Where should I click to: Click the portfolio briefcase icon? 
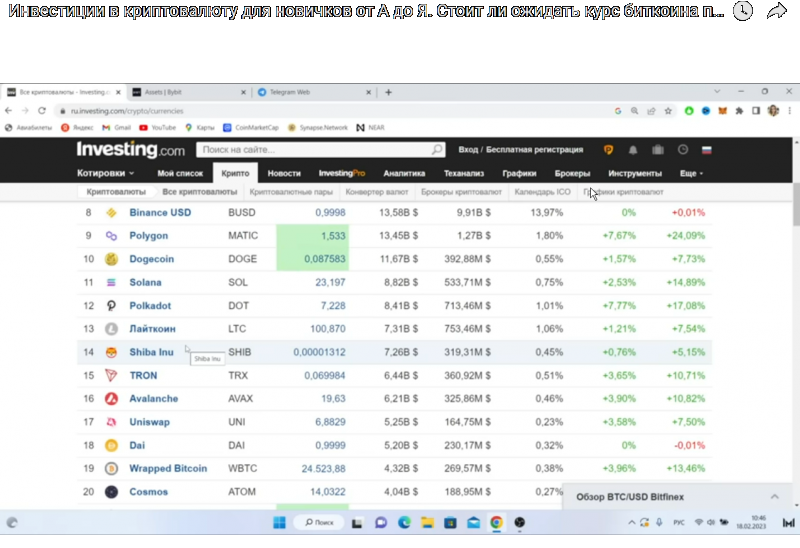pos(658,150)
